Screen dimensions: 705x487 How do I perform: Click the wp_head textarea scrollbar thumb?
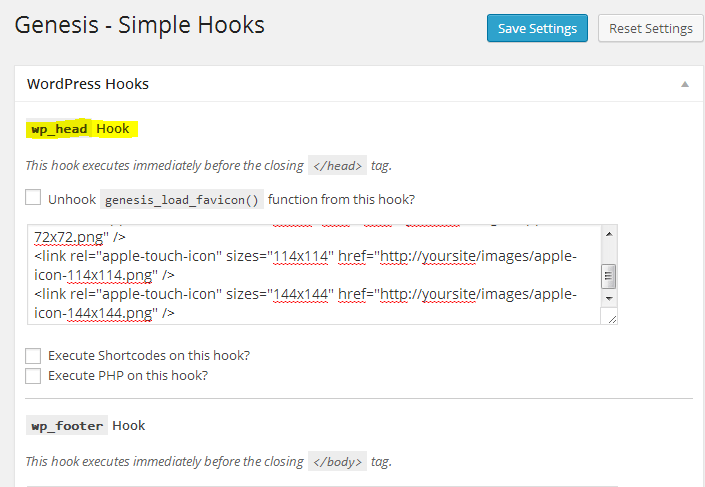click(608, 277)
